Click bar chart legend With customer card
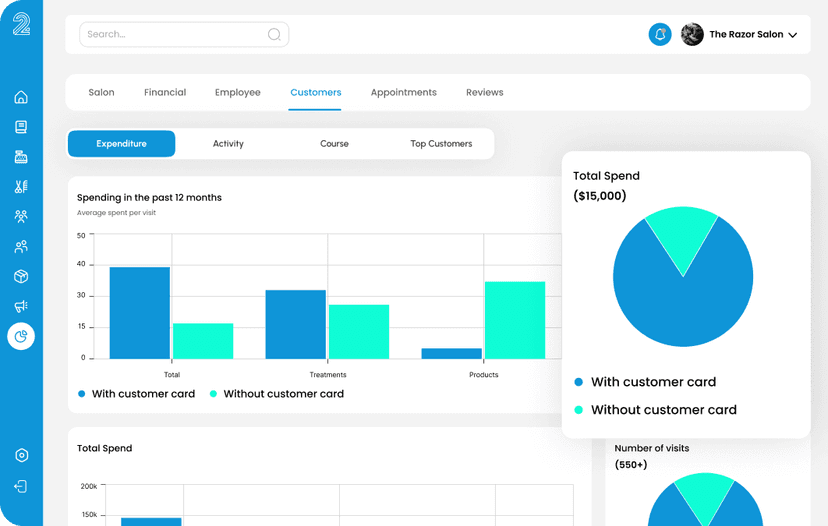The height and width of the screenshot is (526, 828). coord(137,394)
